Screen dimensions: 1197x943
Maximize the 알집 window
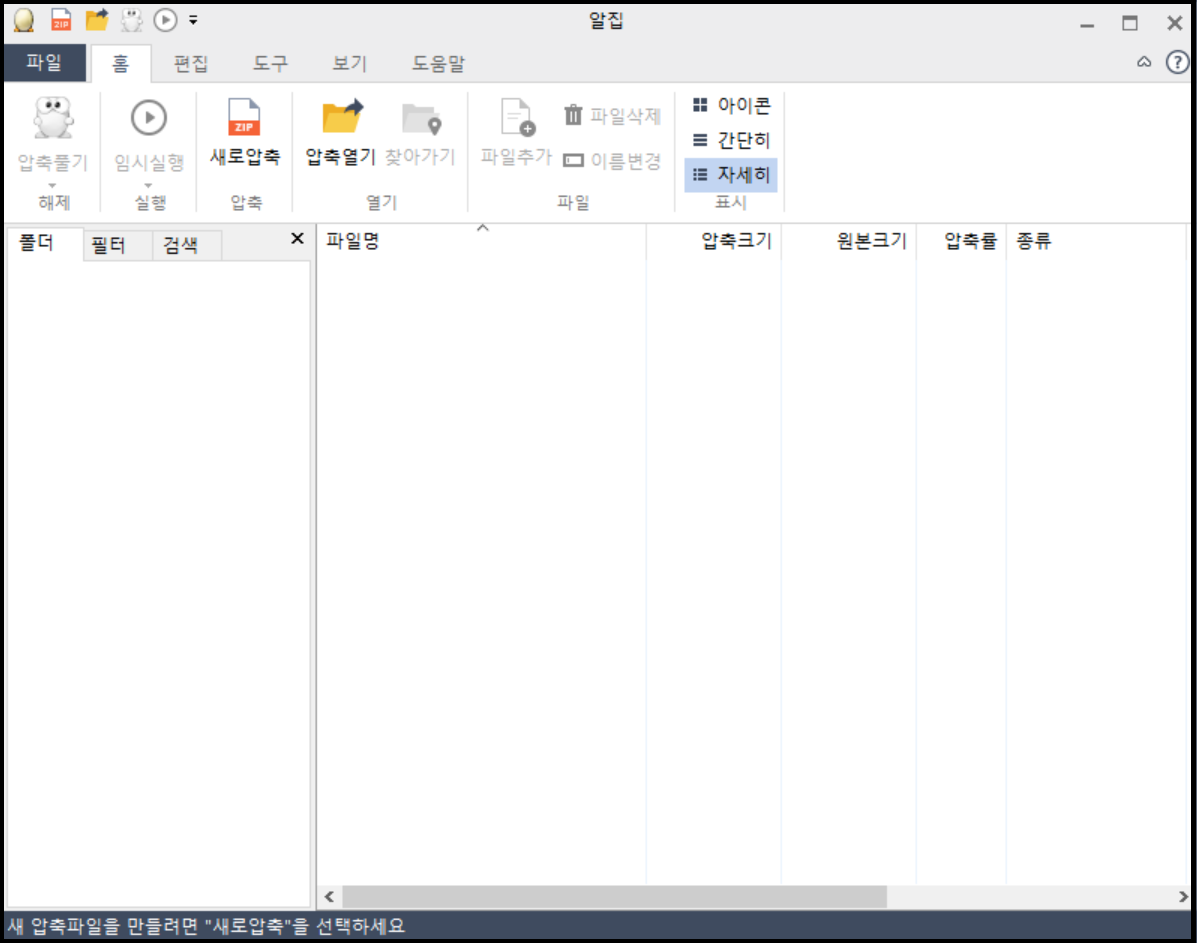coord(1130,24)
